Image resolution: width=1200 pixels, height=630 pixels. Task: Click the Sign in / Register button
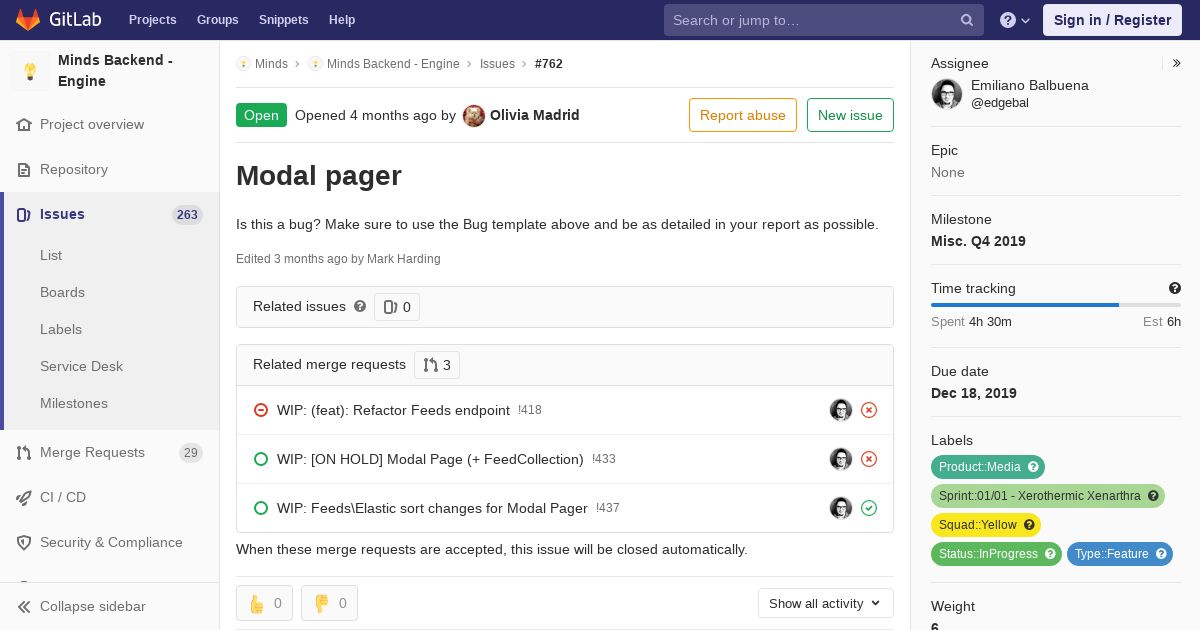click(x=1112, y=20)
